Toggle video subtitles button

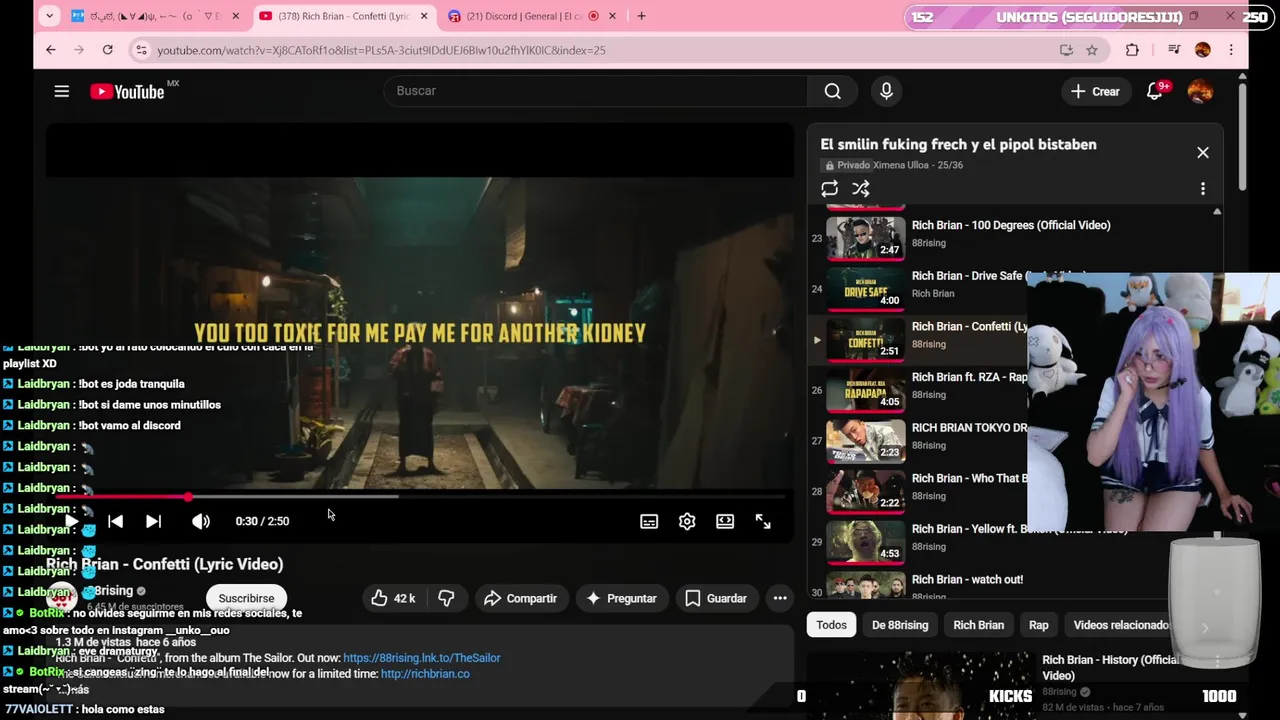(x=649, y=521)
